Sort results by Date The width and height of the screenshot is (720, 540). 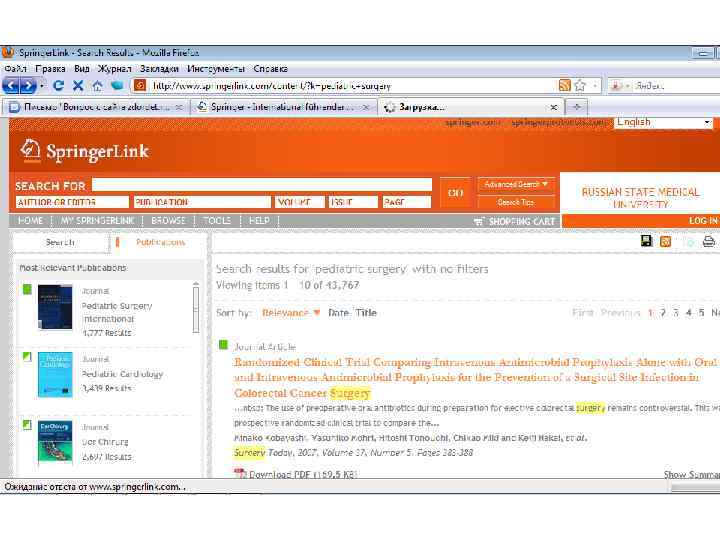coord(338,313)
